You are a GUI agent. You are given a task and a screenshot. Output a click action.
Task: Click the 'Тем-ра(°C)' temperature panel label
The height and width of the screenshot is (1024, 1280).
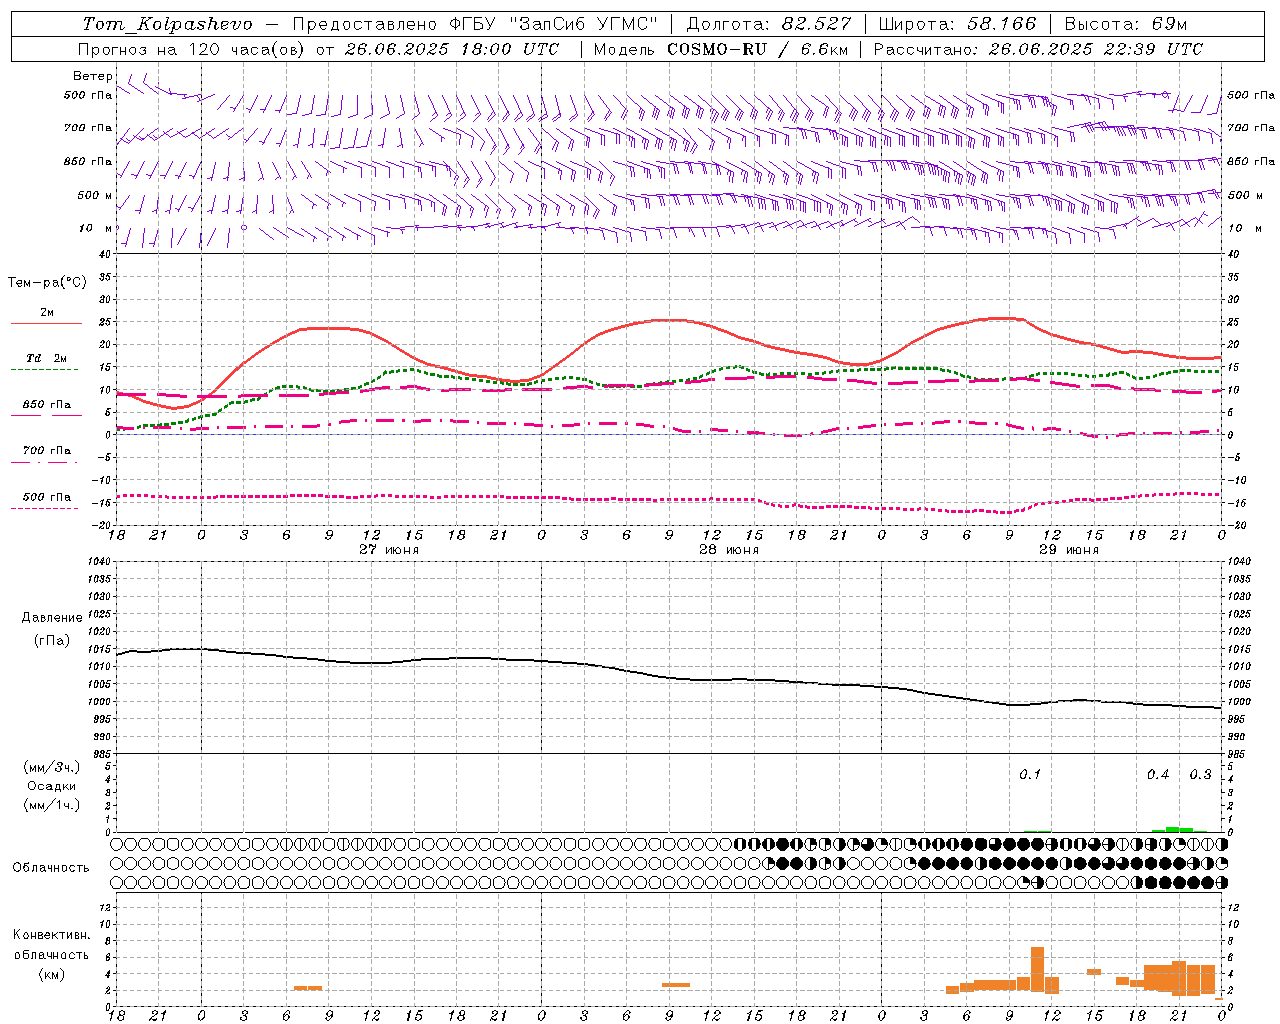(x=47, y=283)
